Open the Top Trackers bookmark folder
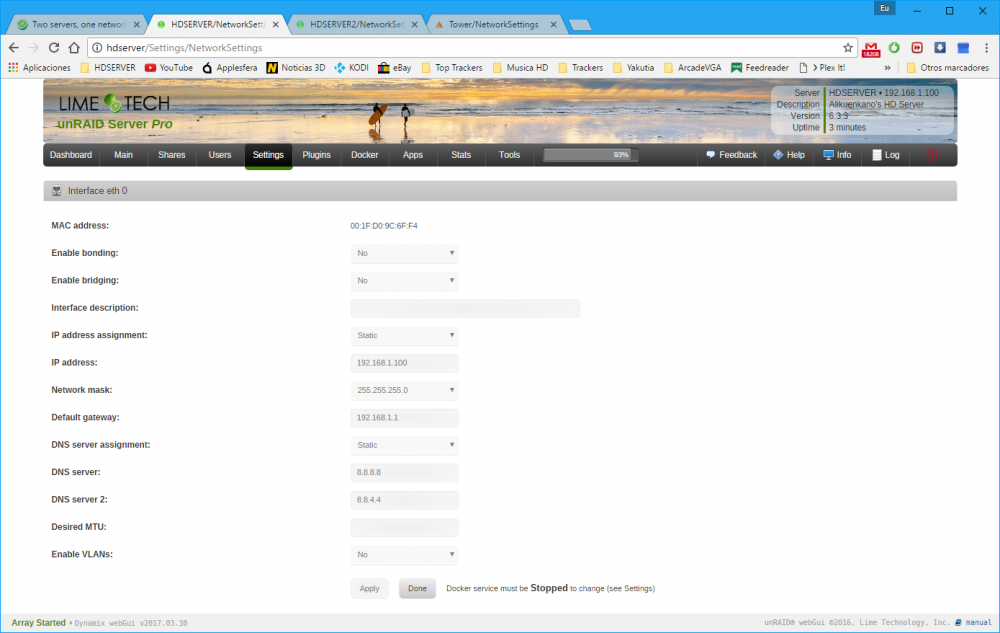 click(452, 68)
